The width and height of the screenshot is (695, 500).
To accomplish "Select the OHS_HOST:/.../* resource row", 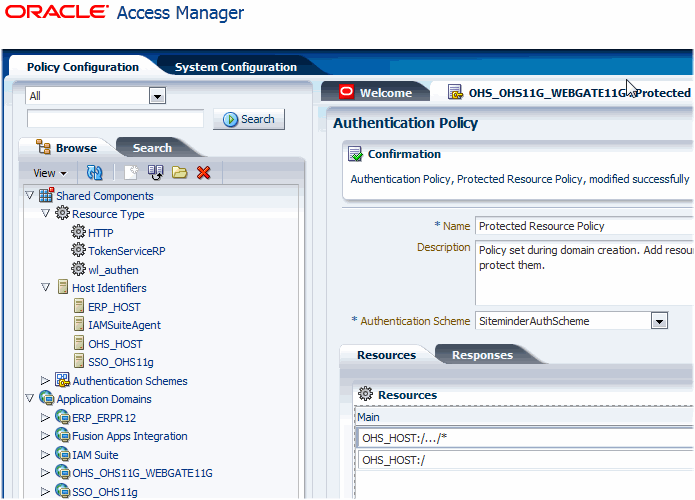I will coord(525,438).
